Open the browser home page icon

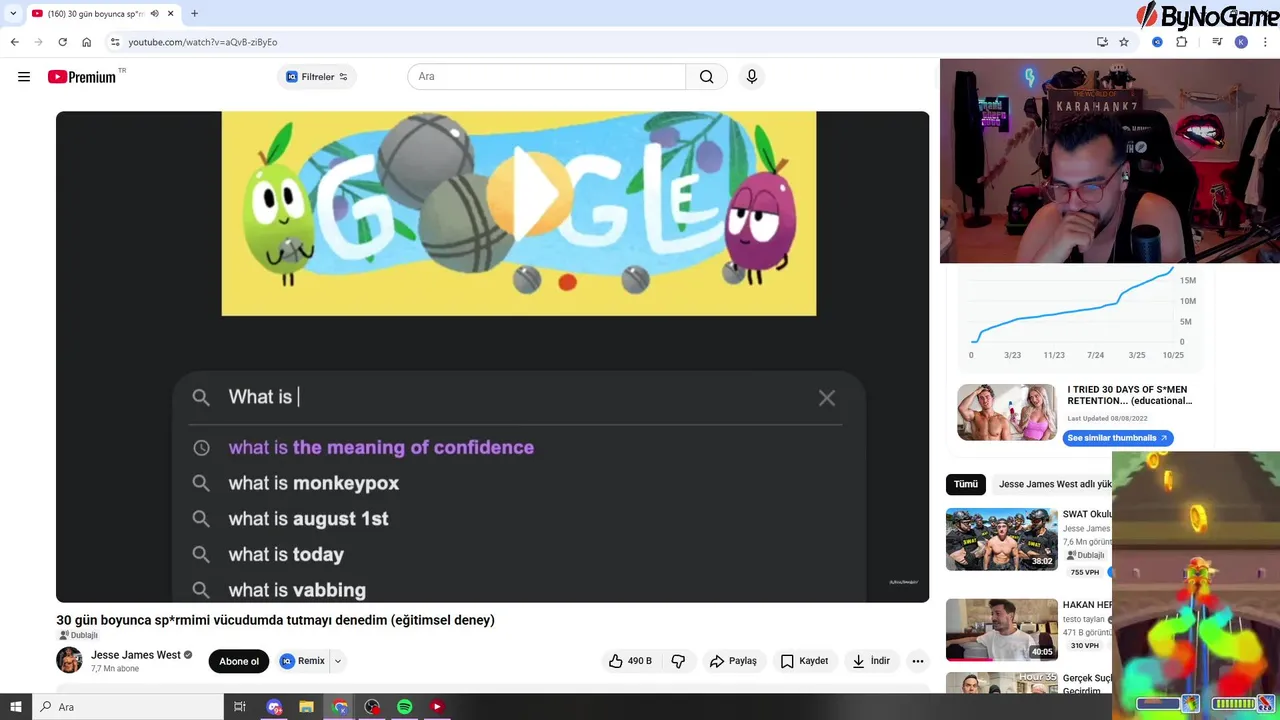point(87,42)
